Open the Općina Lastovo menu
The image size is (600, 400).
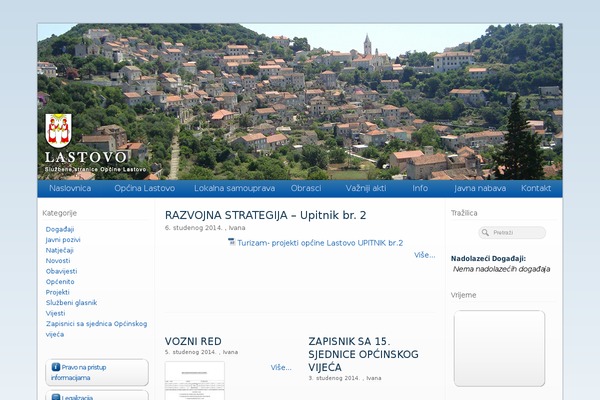(x=145, y=188)
